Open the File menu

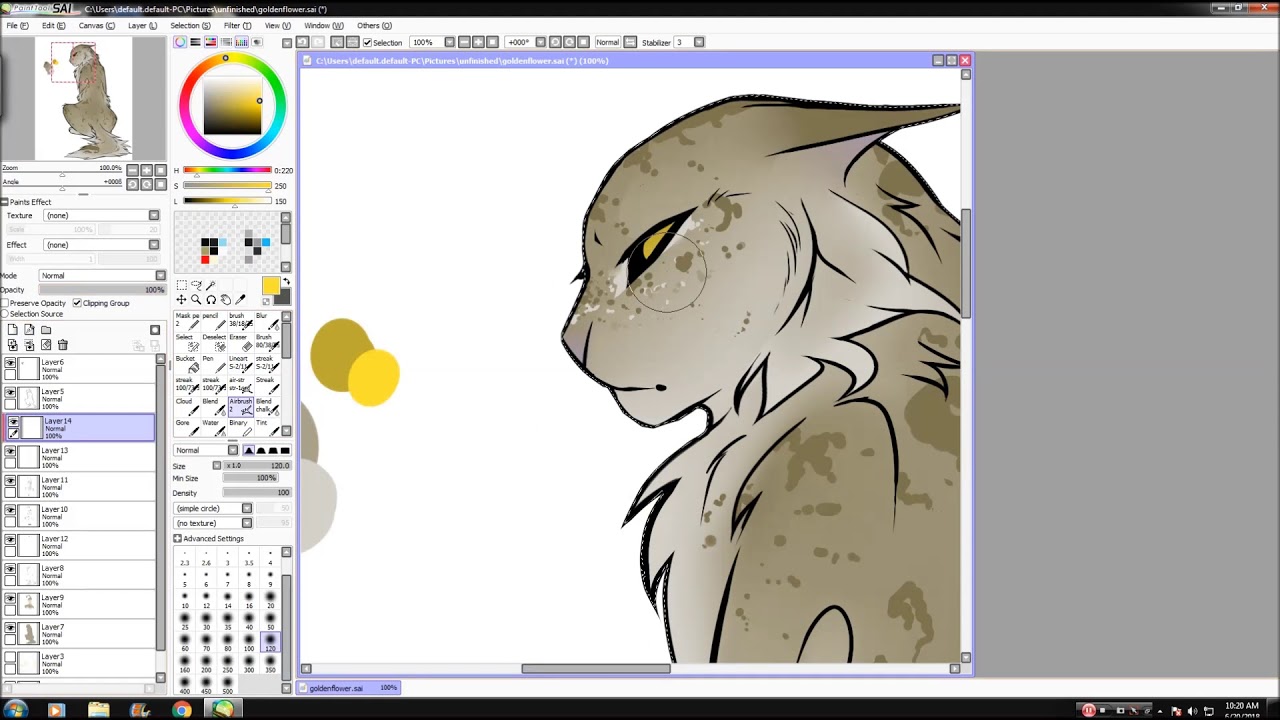click(x=17, y=25)
